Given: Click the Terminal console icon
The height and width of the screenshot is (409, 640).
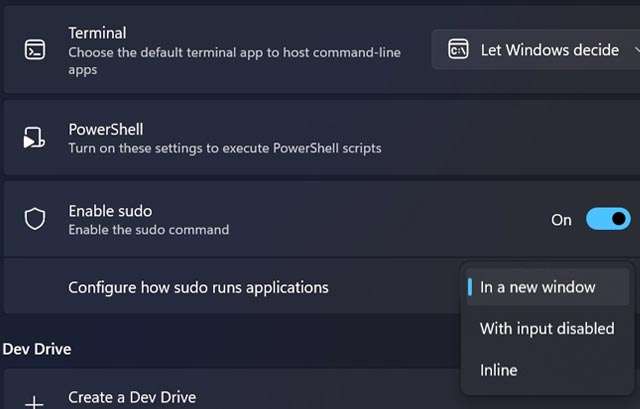Looking at the screenshot, I should tap(34, 51).
